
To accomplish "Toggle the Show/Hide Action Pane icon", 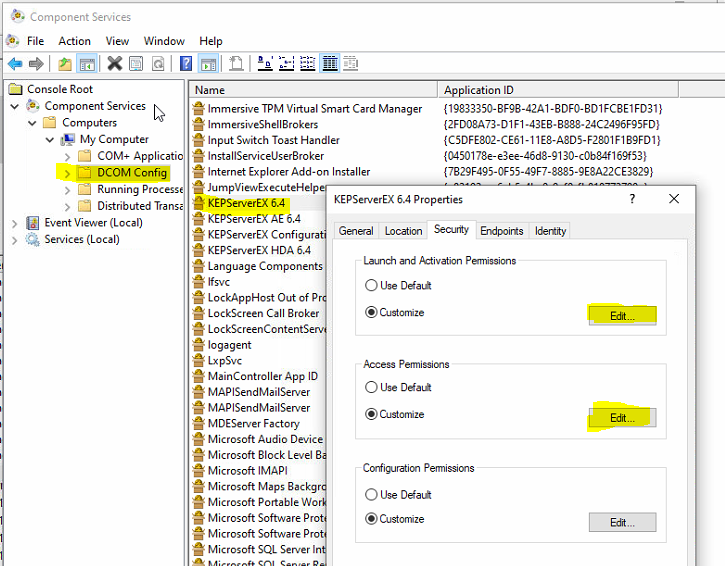I will click(208, 63).
